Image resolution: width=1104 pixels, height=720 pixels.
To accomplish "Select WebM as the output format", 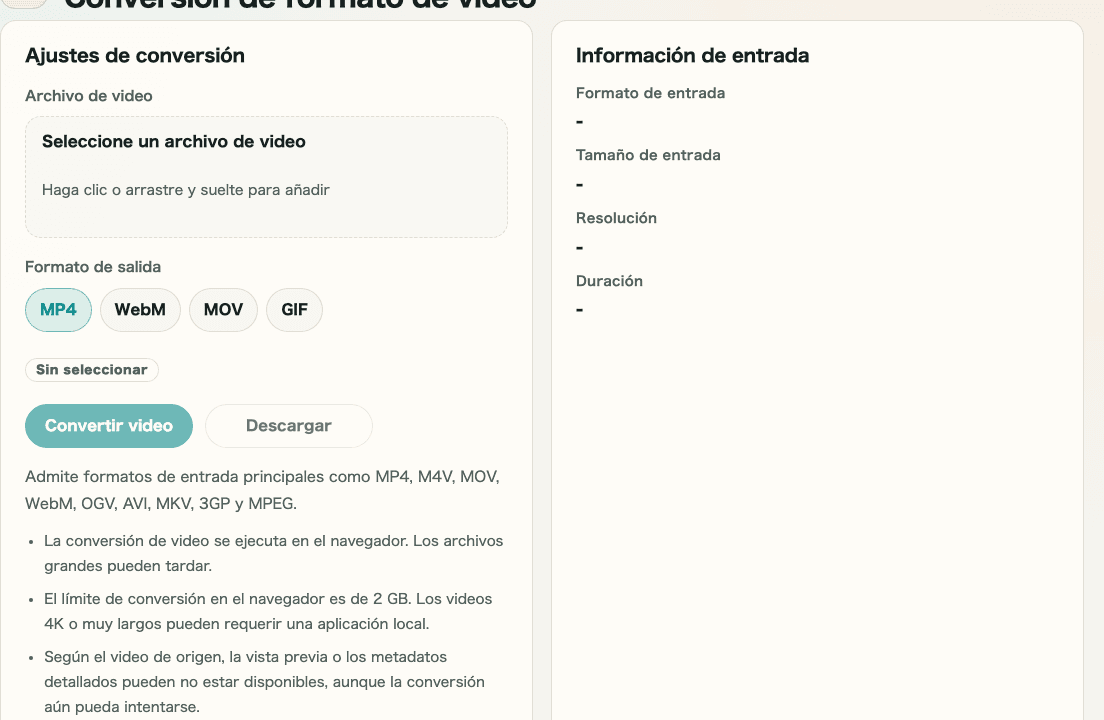I will click(x=140, y=310).
